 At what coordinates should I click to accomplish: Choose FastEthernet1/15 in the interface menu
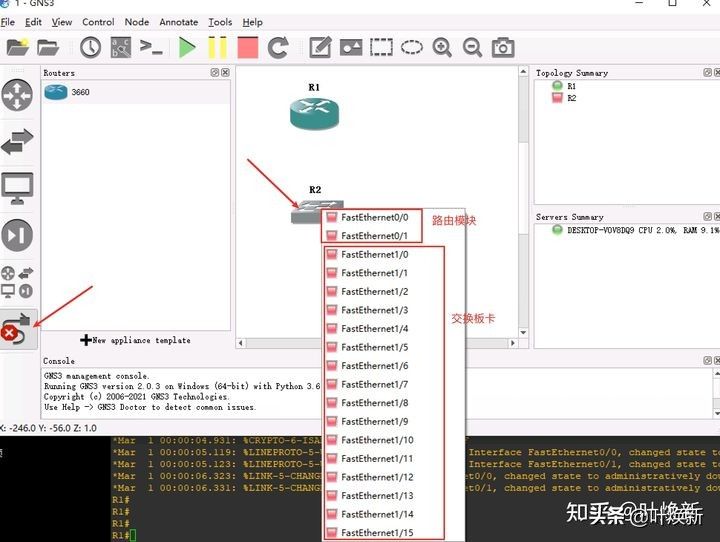coord(376,532)
